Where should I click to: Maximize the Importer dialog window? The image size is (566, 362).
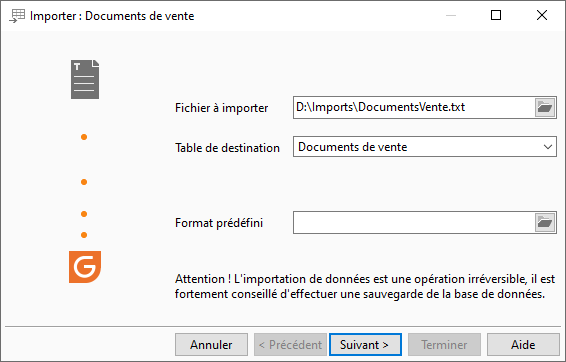[496, 15]
